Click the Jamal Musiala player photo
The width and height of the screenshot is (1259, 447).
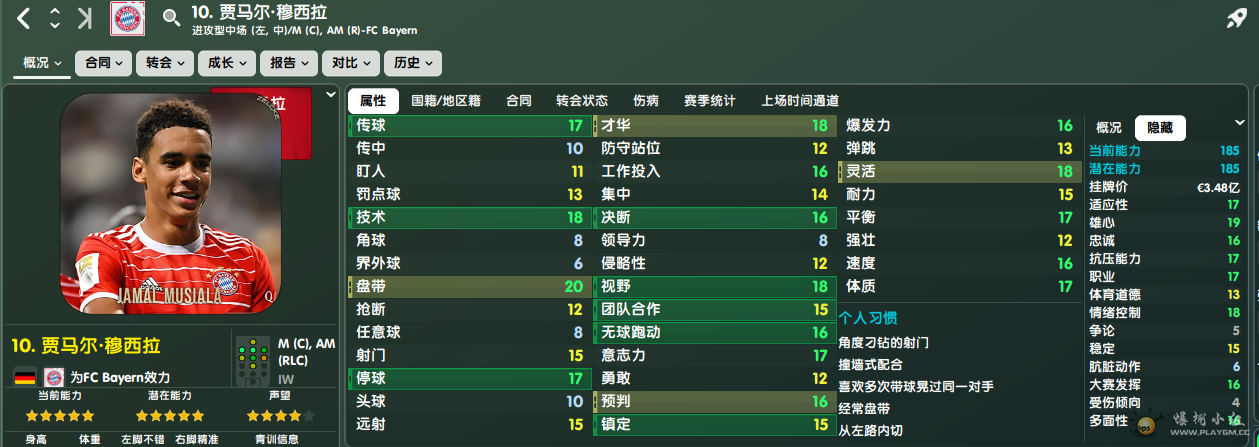170,204
